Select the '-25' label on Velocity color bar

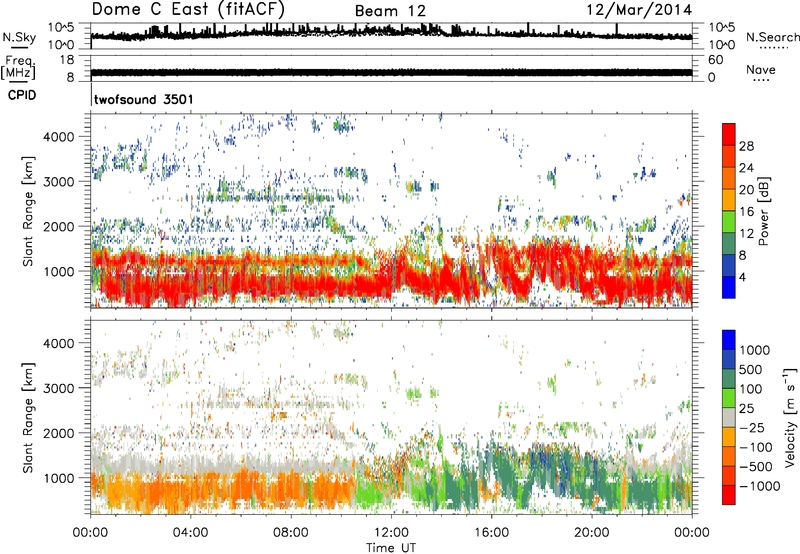752,428
